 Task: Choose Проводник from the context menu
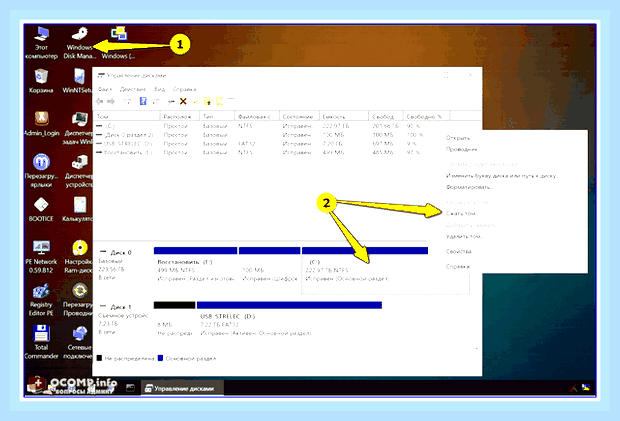coord(461,149)
